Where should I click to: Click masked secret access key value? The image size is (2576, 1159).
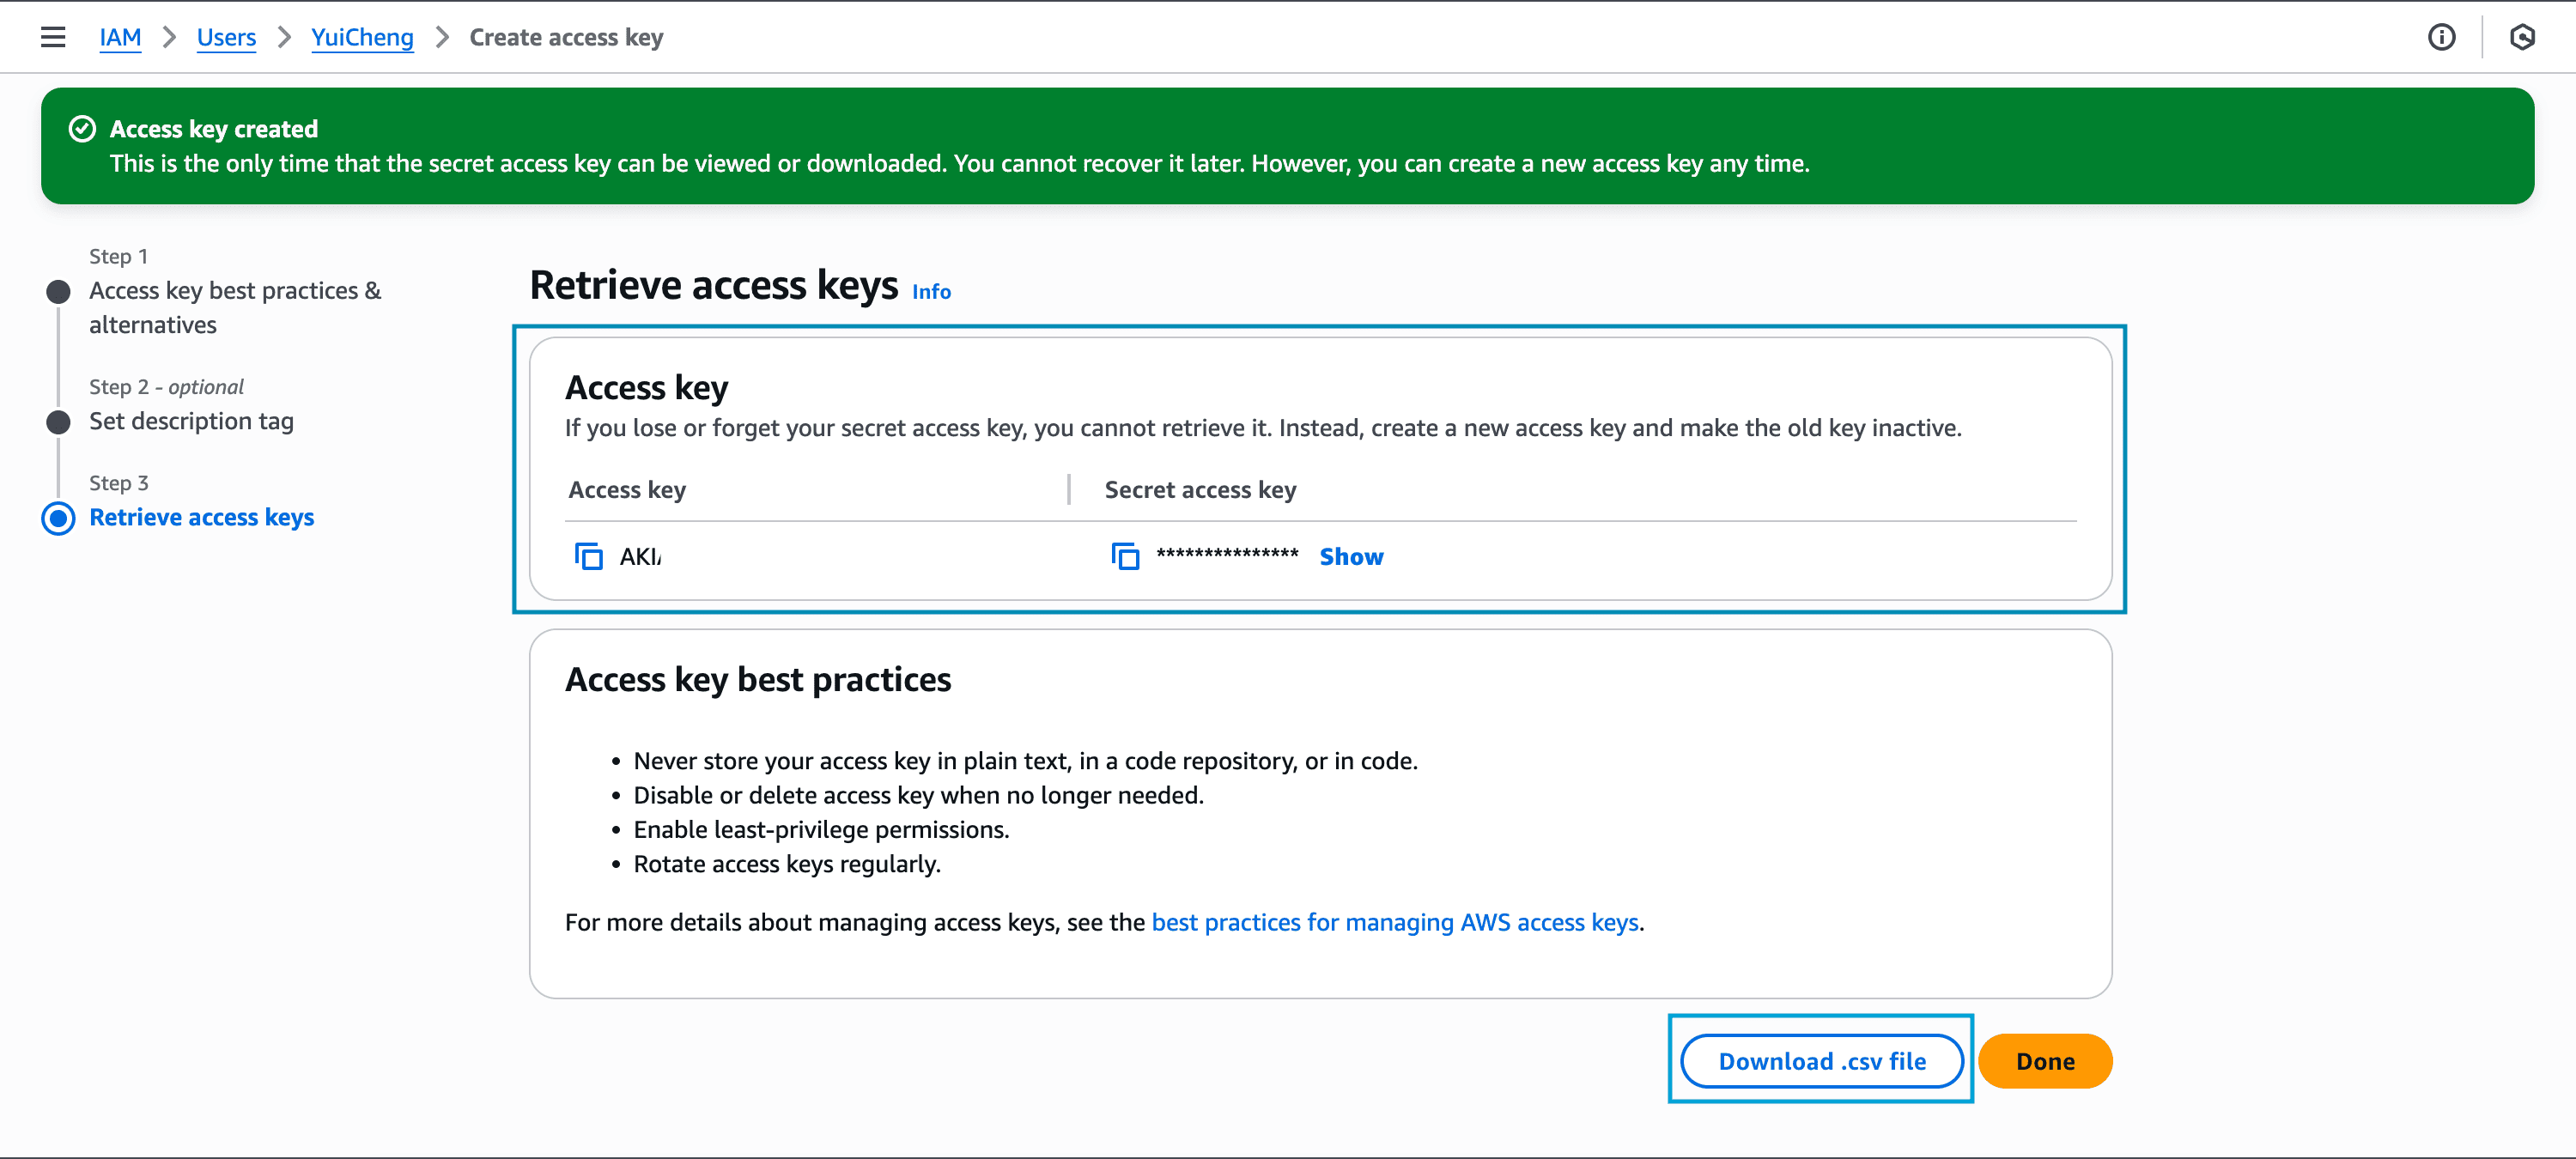(x=1227, y=554)
